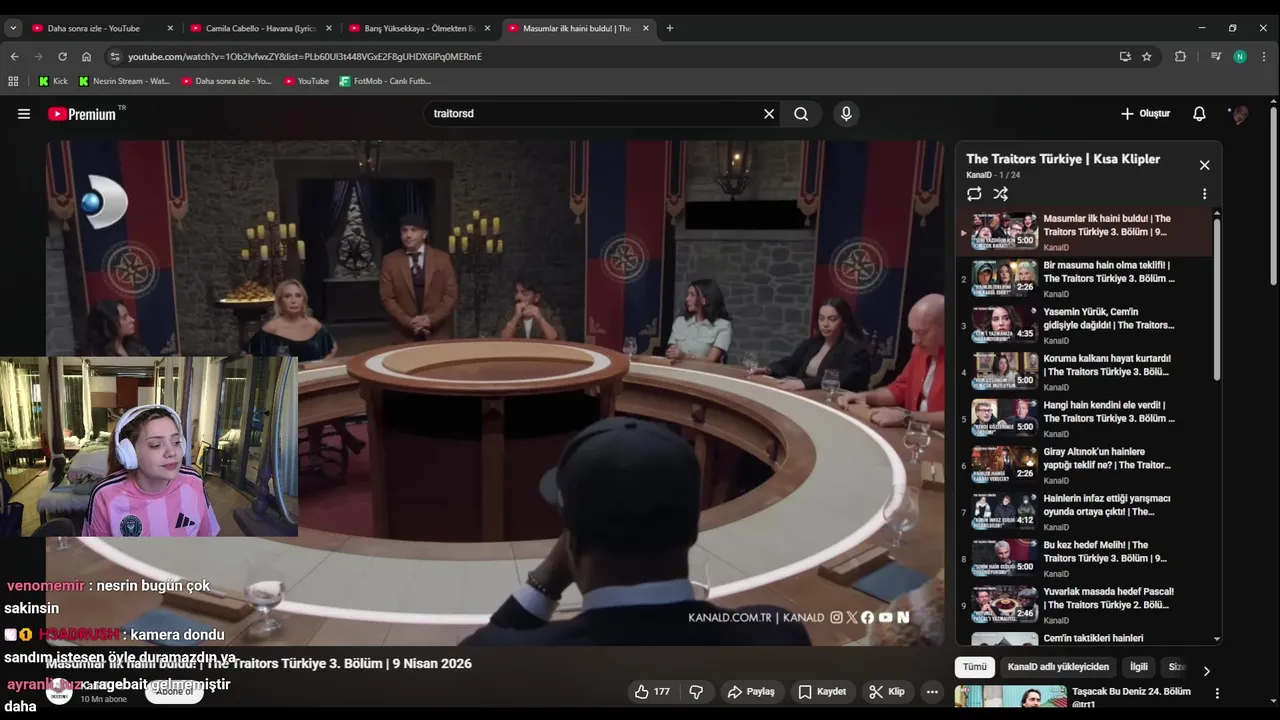Open 'Hainlerin infaz ettiği yarışmacı' video
1280x720 pixels.
point(1085,512)
